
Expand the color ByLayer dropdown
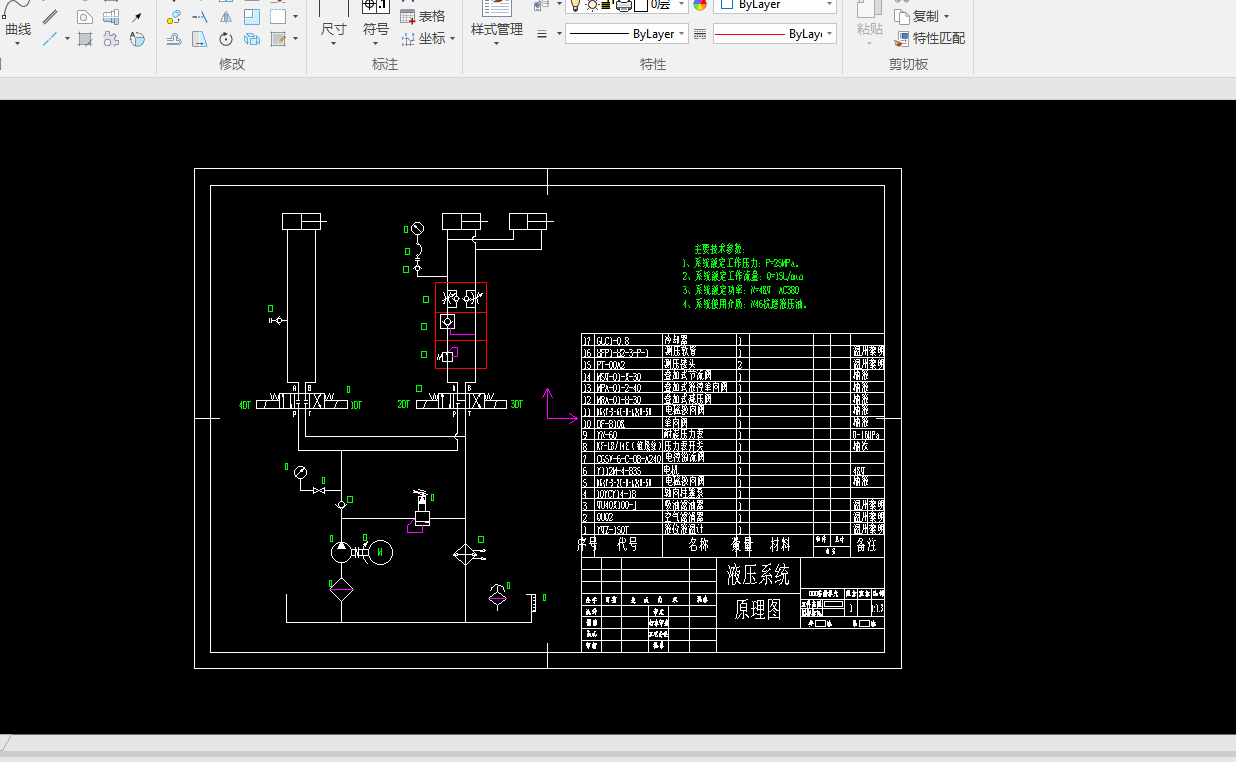click(829, 5)
